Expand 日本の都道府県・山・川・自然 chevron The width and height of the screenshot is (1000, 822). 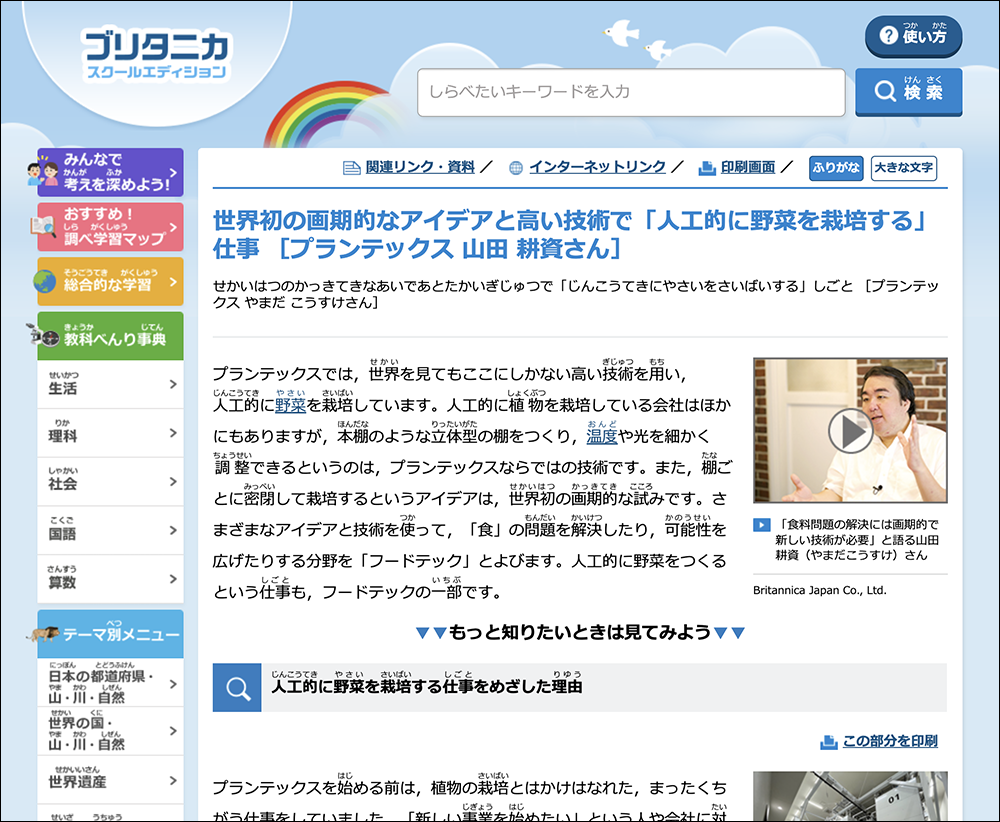[173, 684]
